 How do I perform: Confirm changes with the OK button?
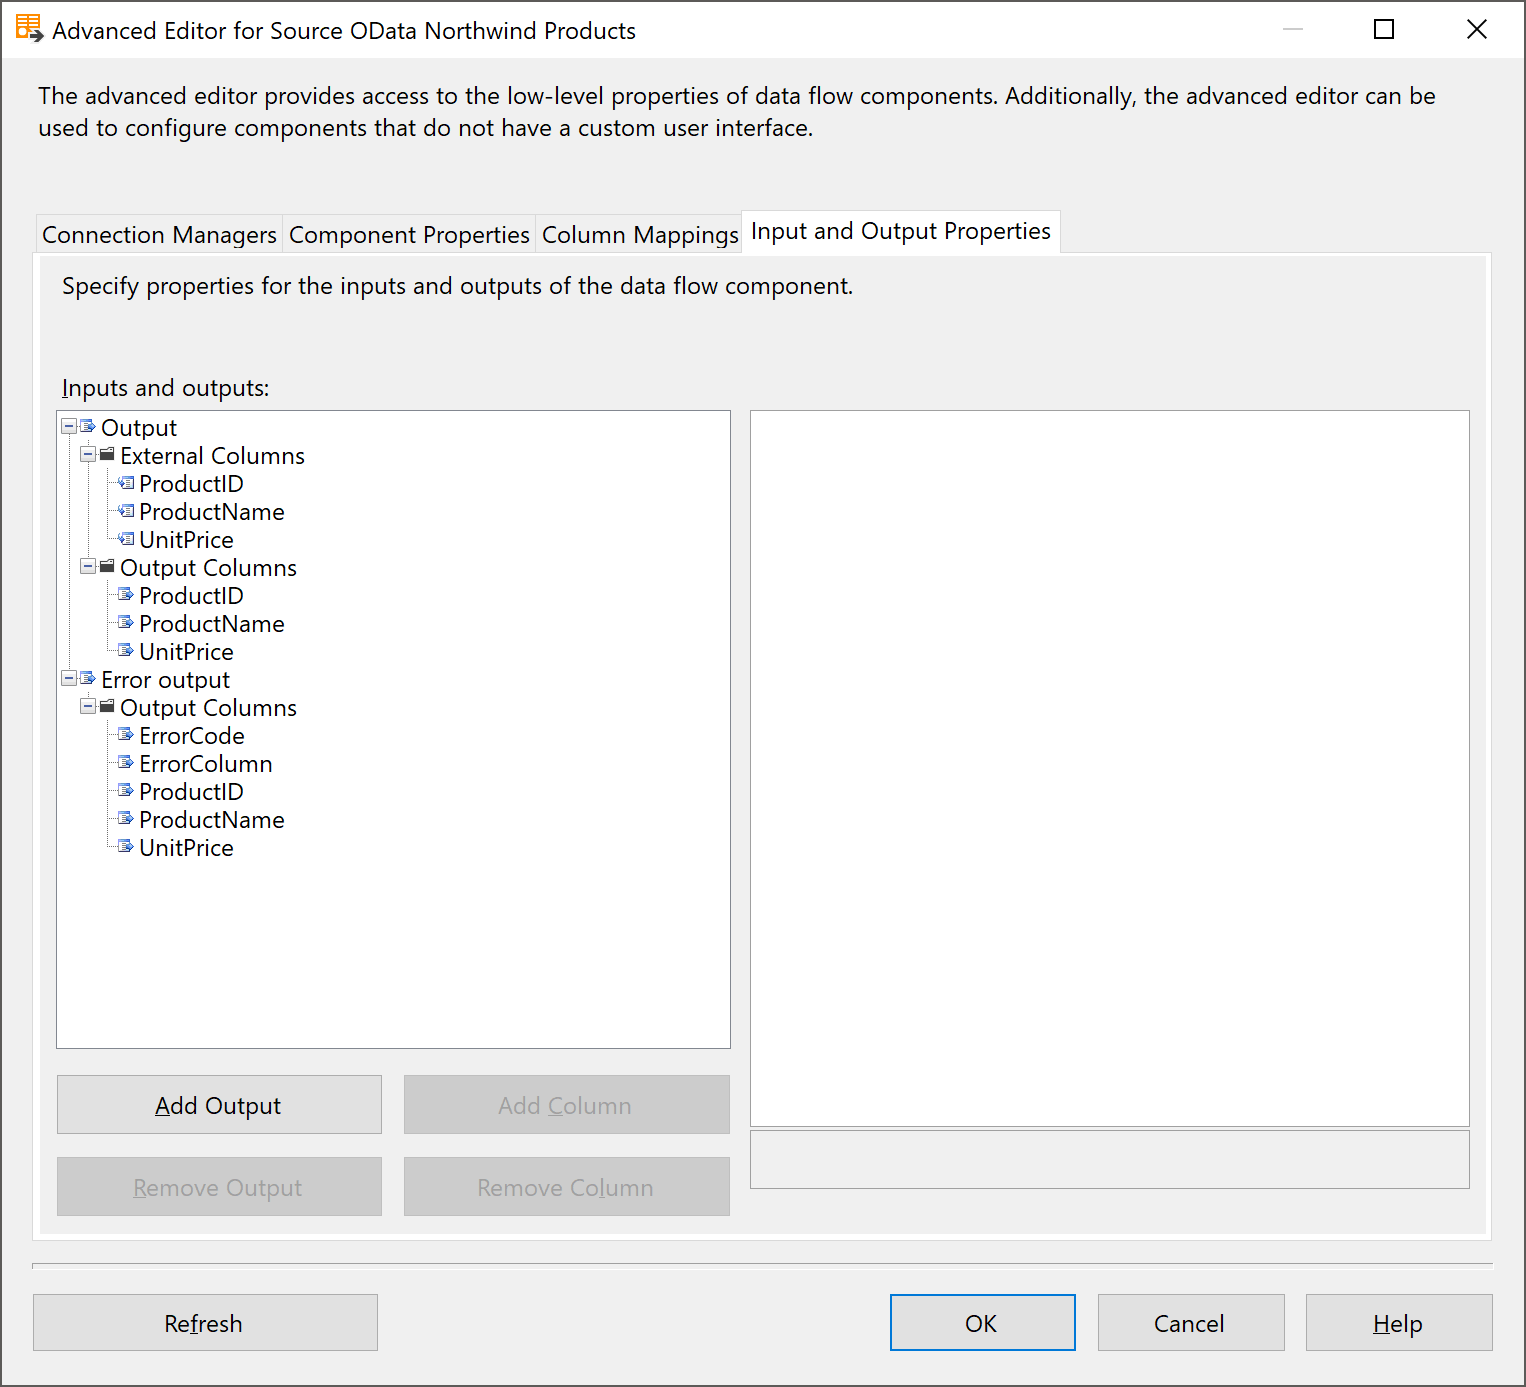pos(982,1323)
